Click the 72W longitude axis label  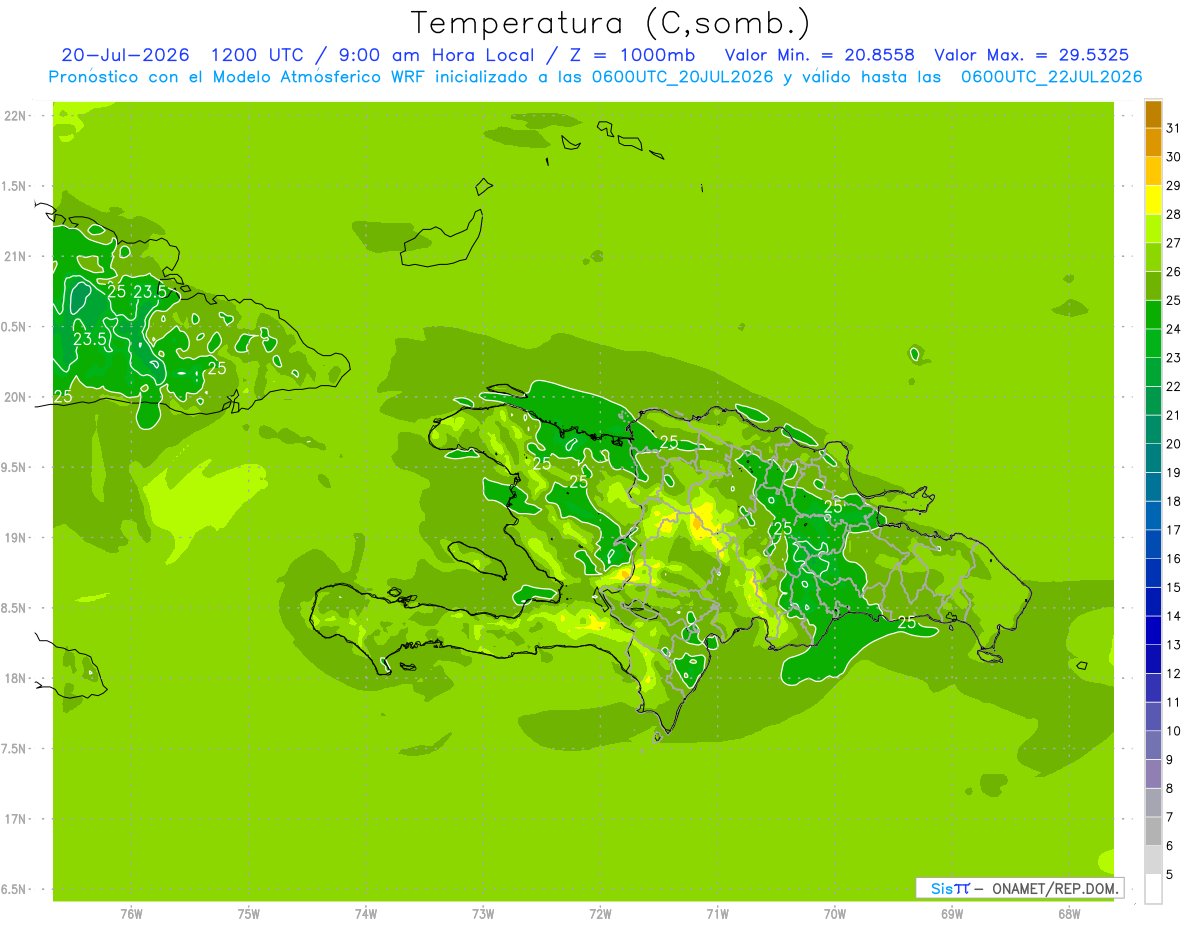(x=600, y=913)
